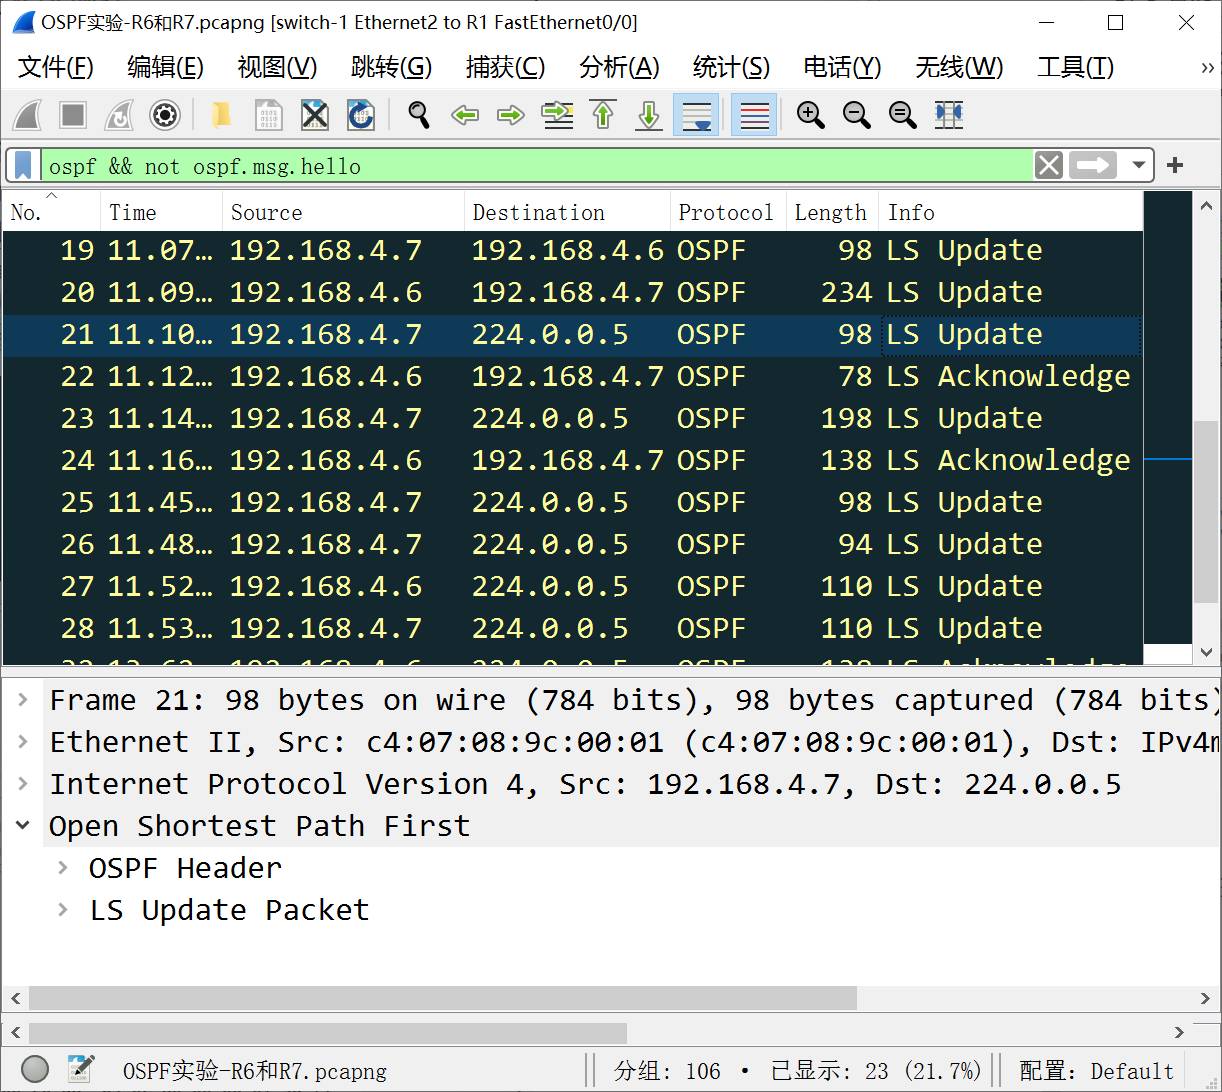Click the stop capture square icon
This screenshot has width=1222, height=1092.
(x=73, y=115)
